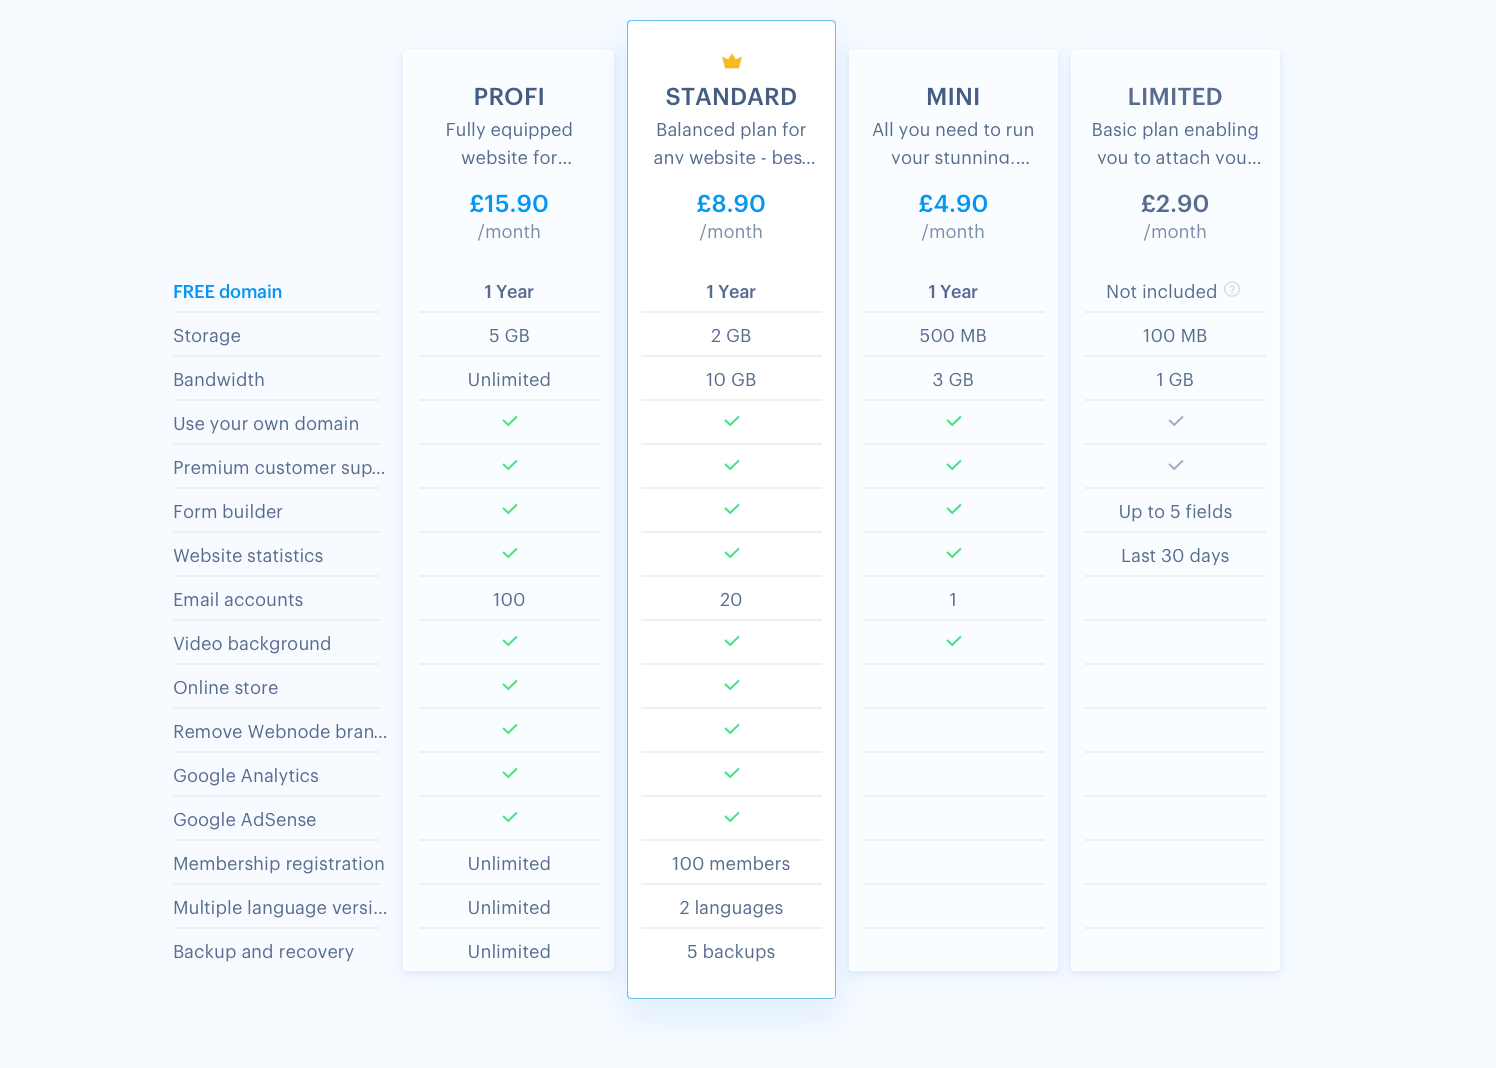Click the 3 GB bandwidth value
The image size is (1496, 1068).
[953, 380]
